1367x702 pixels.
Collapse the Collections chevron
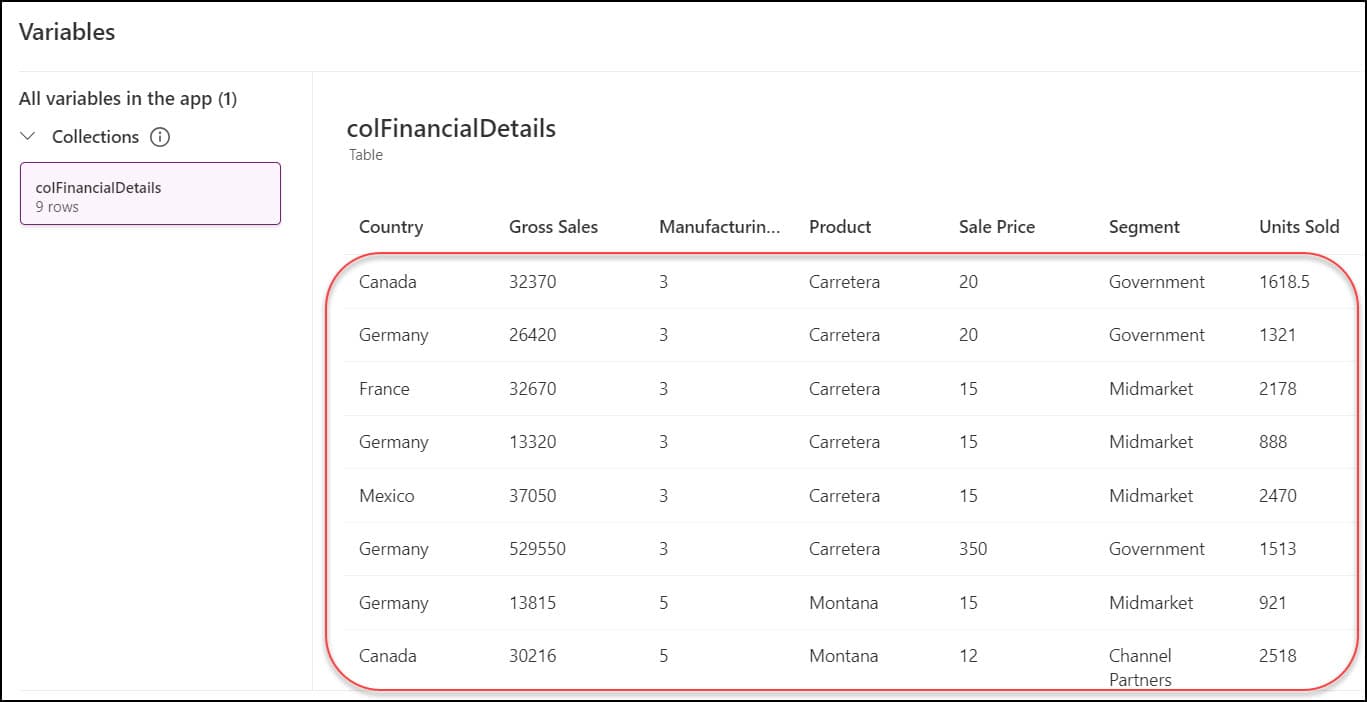click(x=28, y=136)
